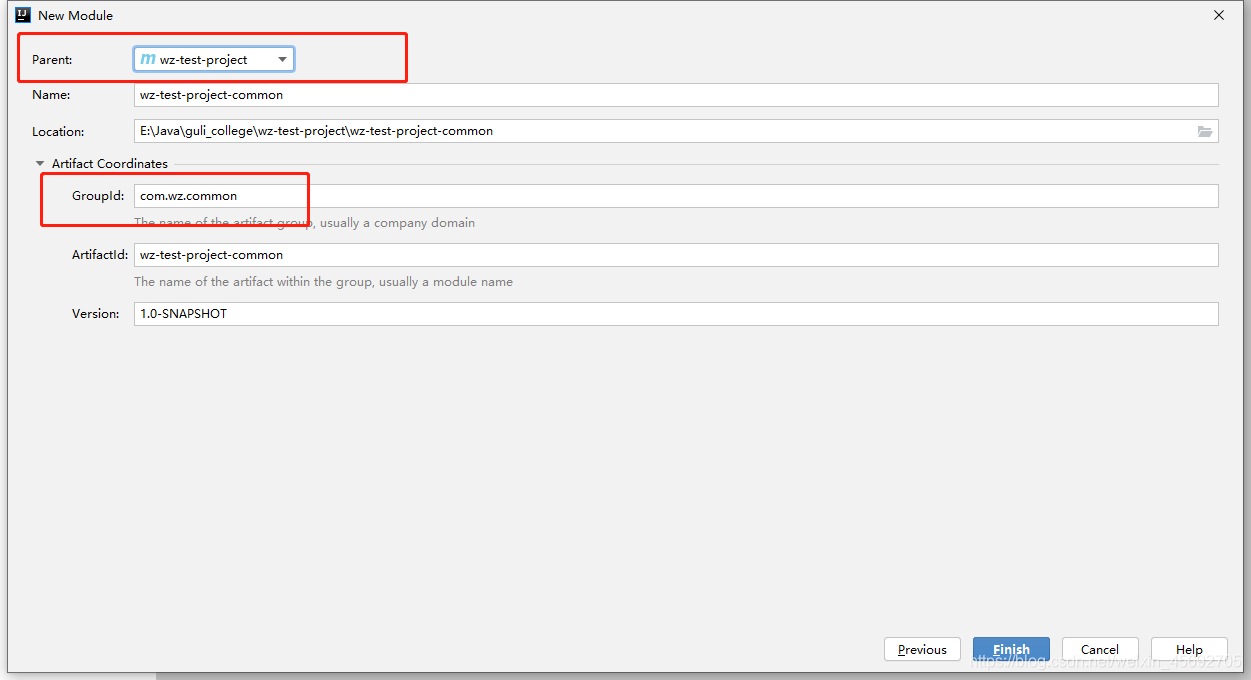This screenshot has width=1251, height=680.
Task: Cancel the New Module dialog
Action: click(x=1100, y=649)
